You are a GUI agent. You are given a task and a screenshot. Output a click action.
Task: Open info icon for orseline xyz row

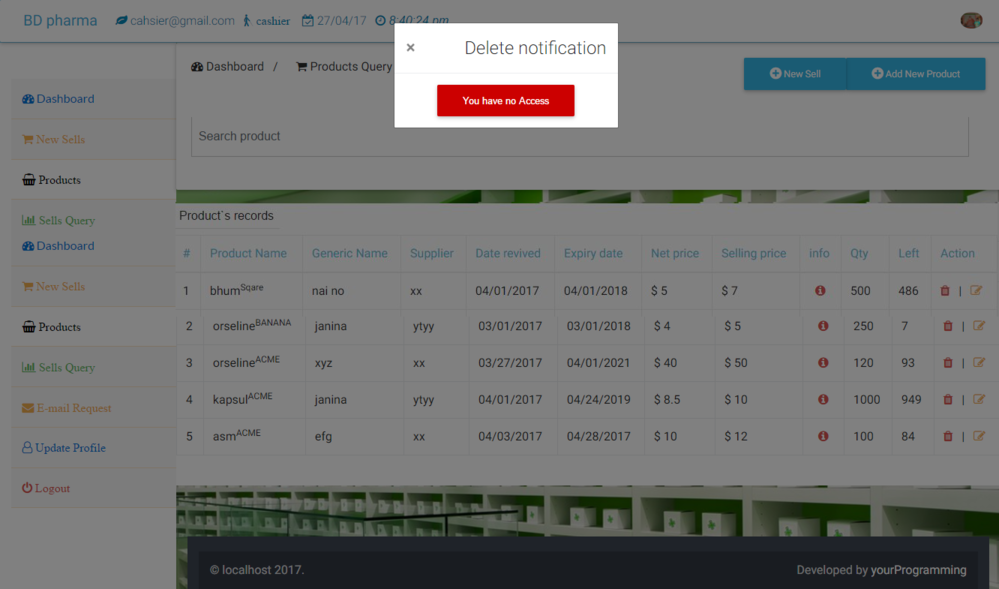823,363
